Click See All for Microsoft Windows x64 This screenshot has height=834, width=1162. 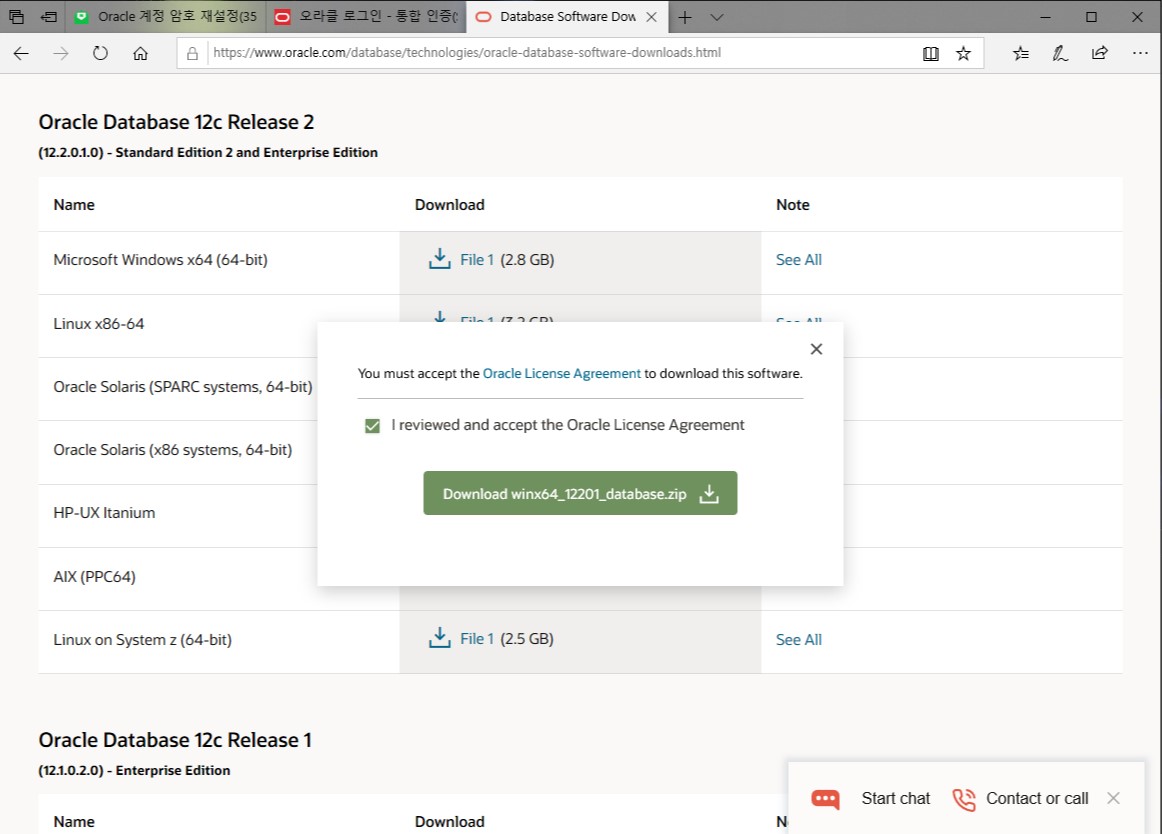(798, 259)
